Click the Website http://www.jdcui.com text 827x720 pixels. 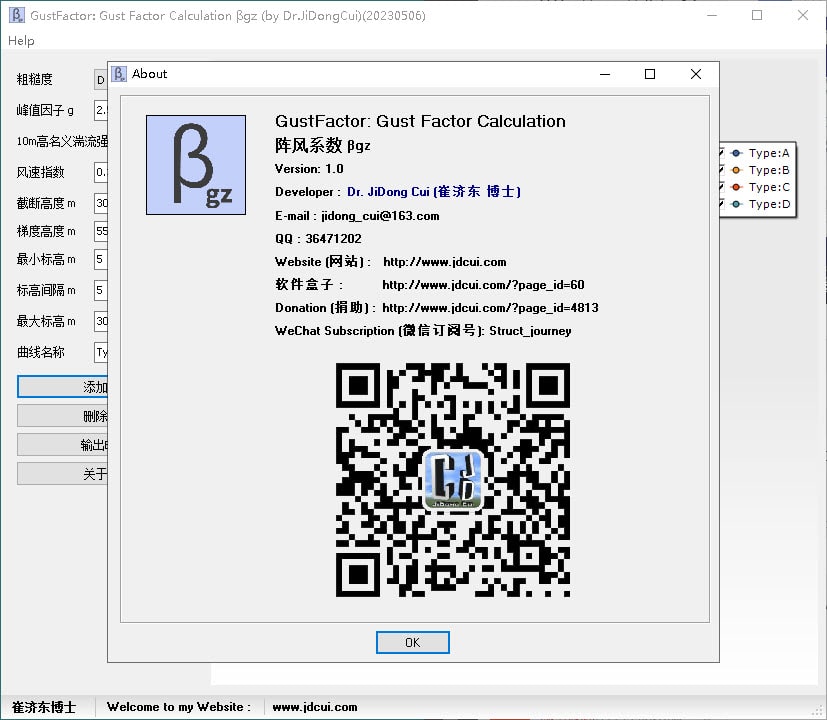[445, 262]
